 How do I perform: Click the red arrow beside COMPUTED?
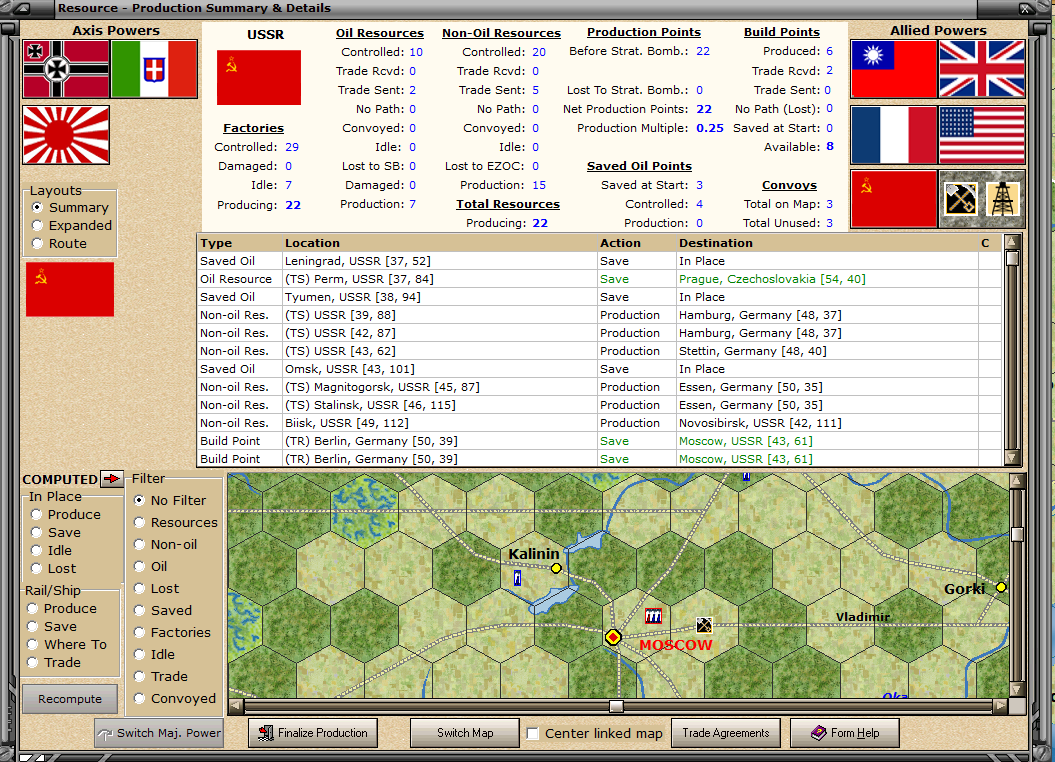[x=112, y=479]
